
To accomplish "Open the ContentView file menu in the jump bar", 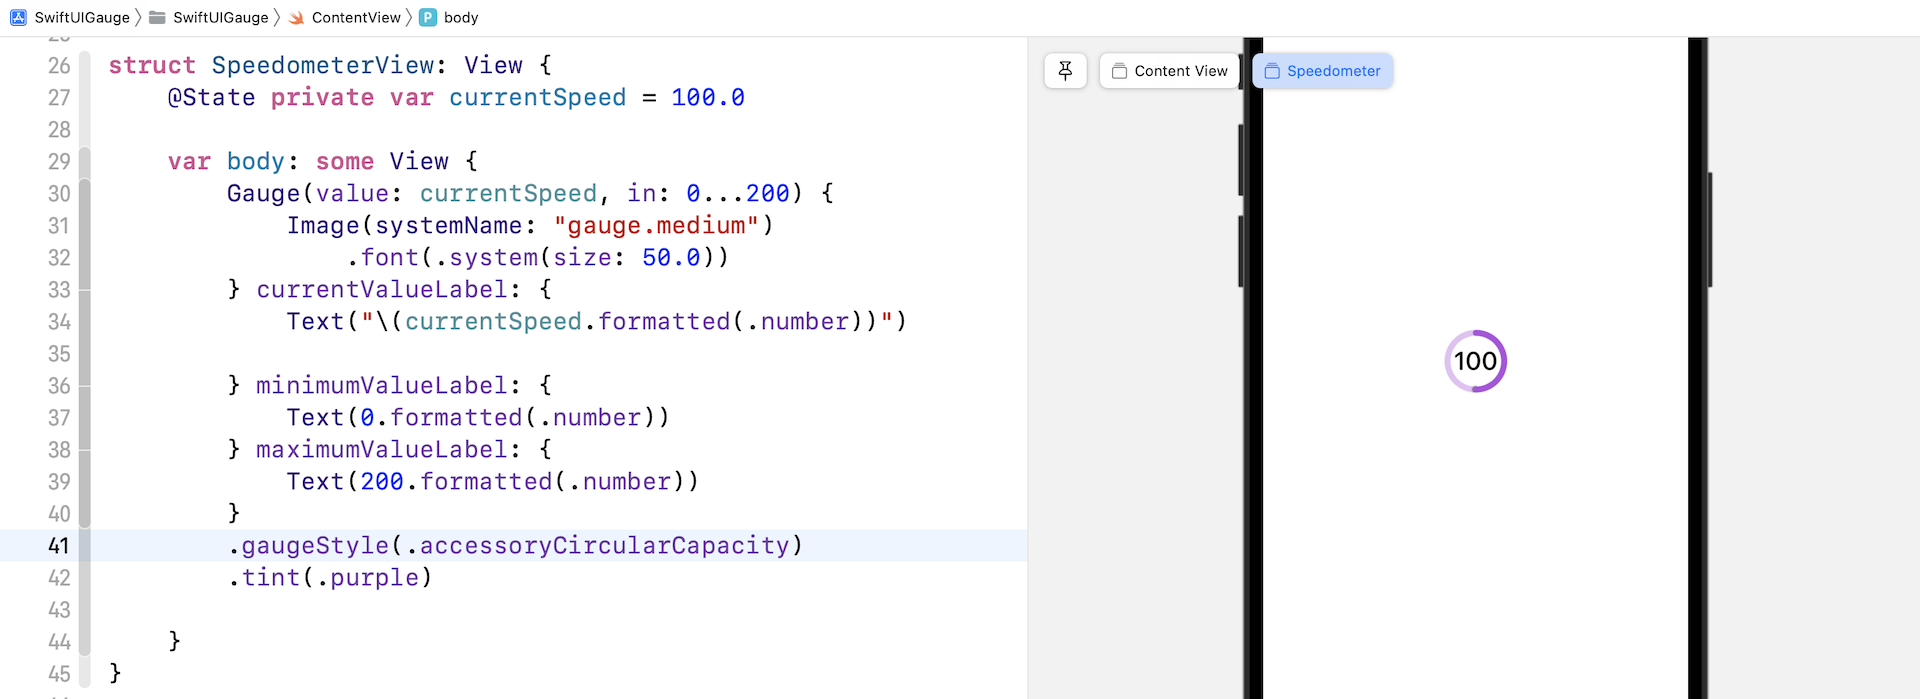I will 355,17.
